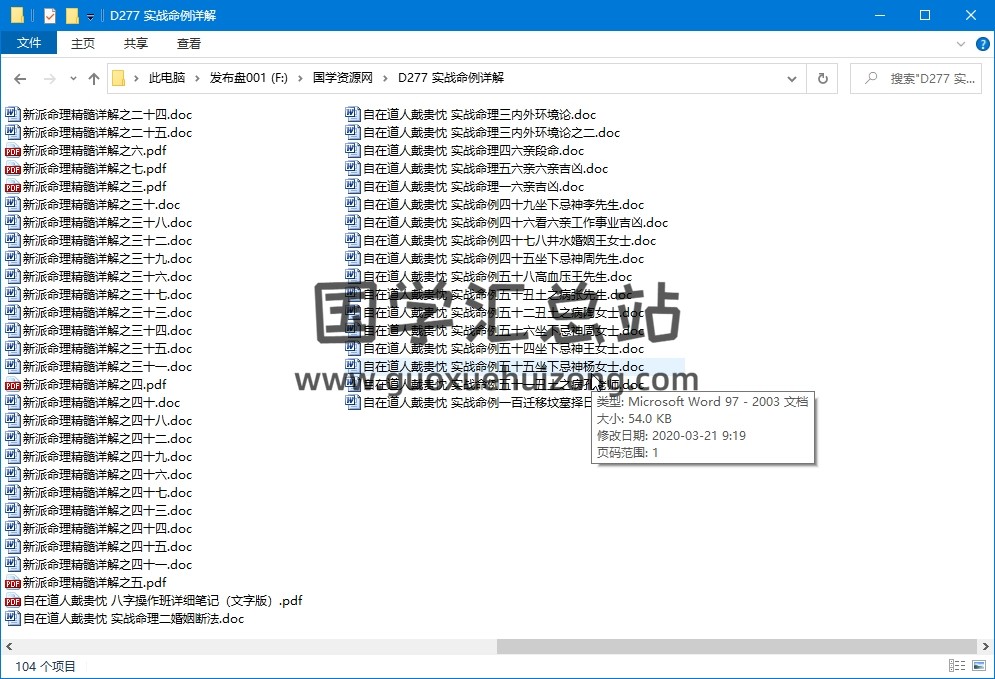This screenshot has height=679, width=995.
Task: Switch to the 查看 ribbon tab
Action: click(x=189, y=43)
